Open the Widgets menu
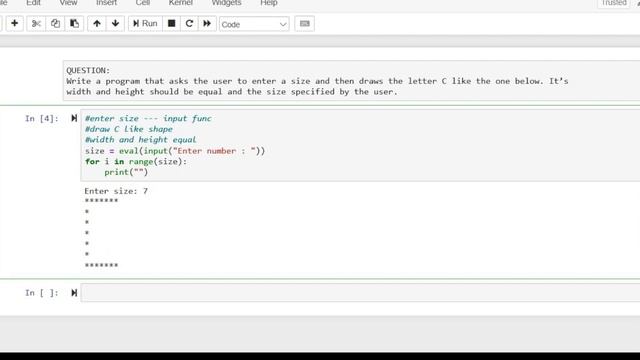 (x=227, y=3)
